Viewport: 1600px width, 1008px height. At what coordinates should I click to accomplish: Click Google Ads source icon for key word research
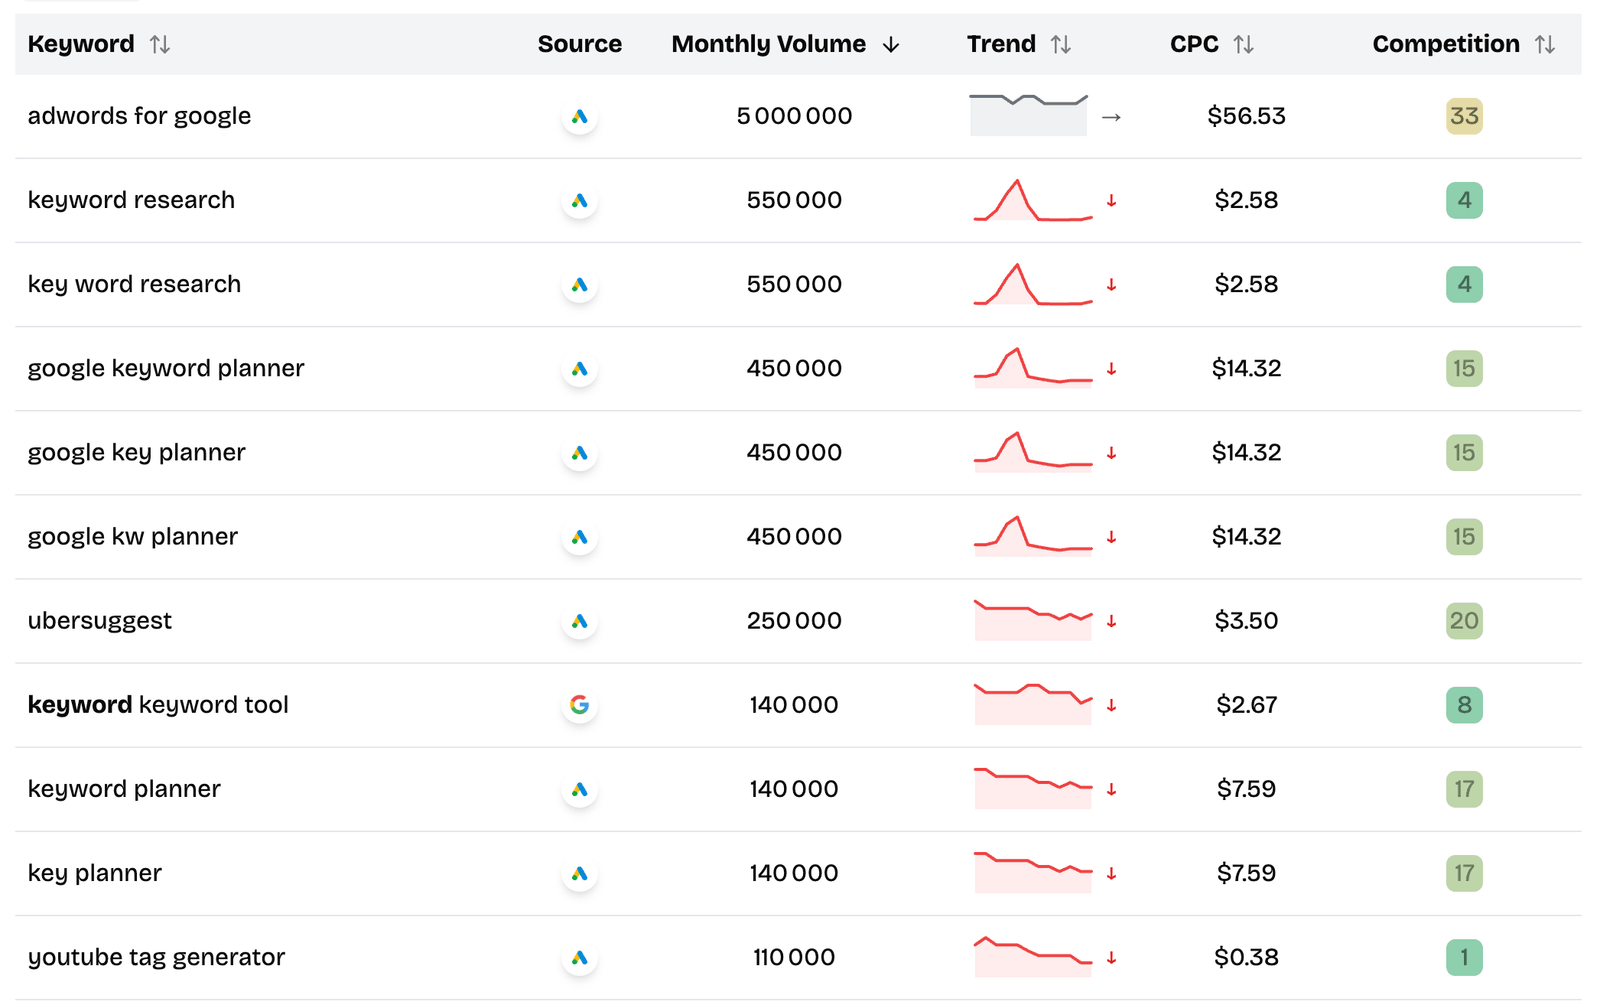point(579,284)
